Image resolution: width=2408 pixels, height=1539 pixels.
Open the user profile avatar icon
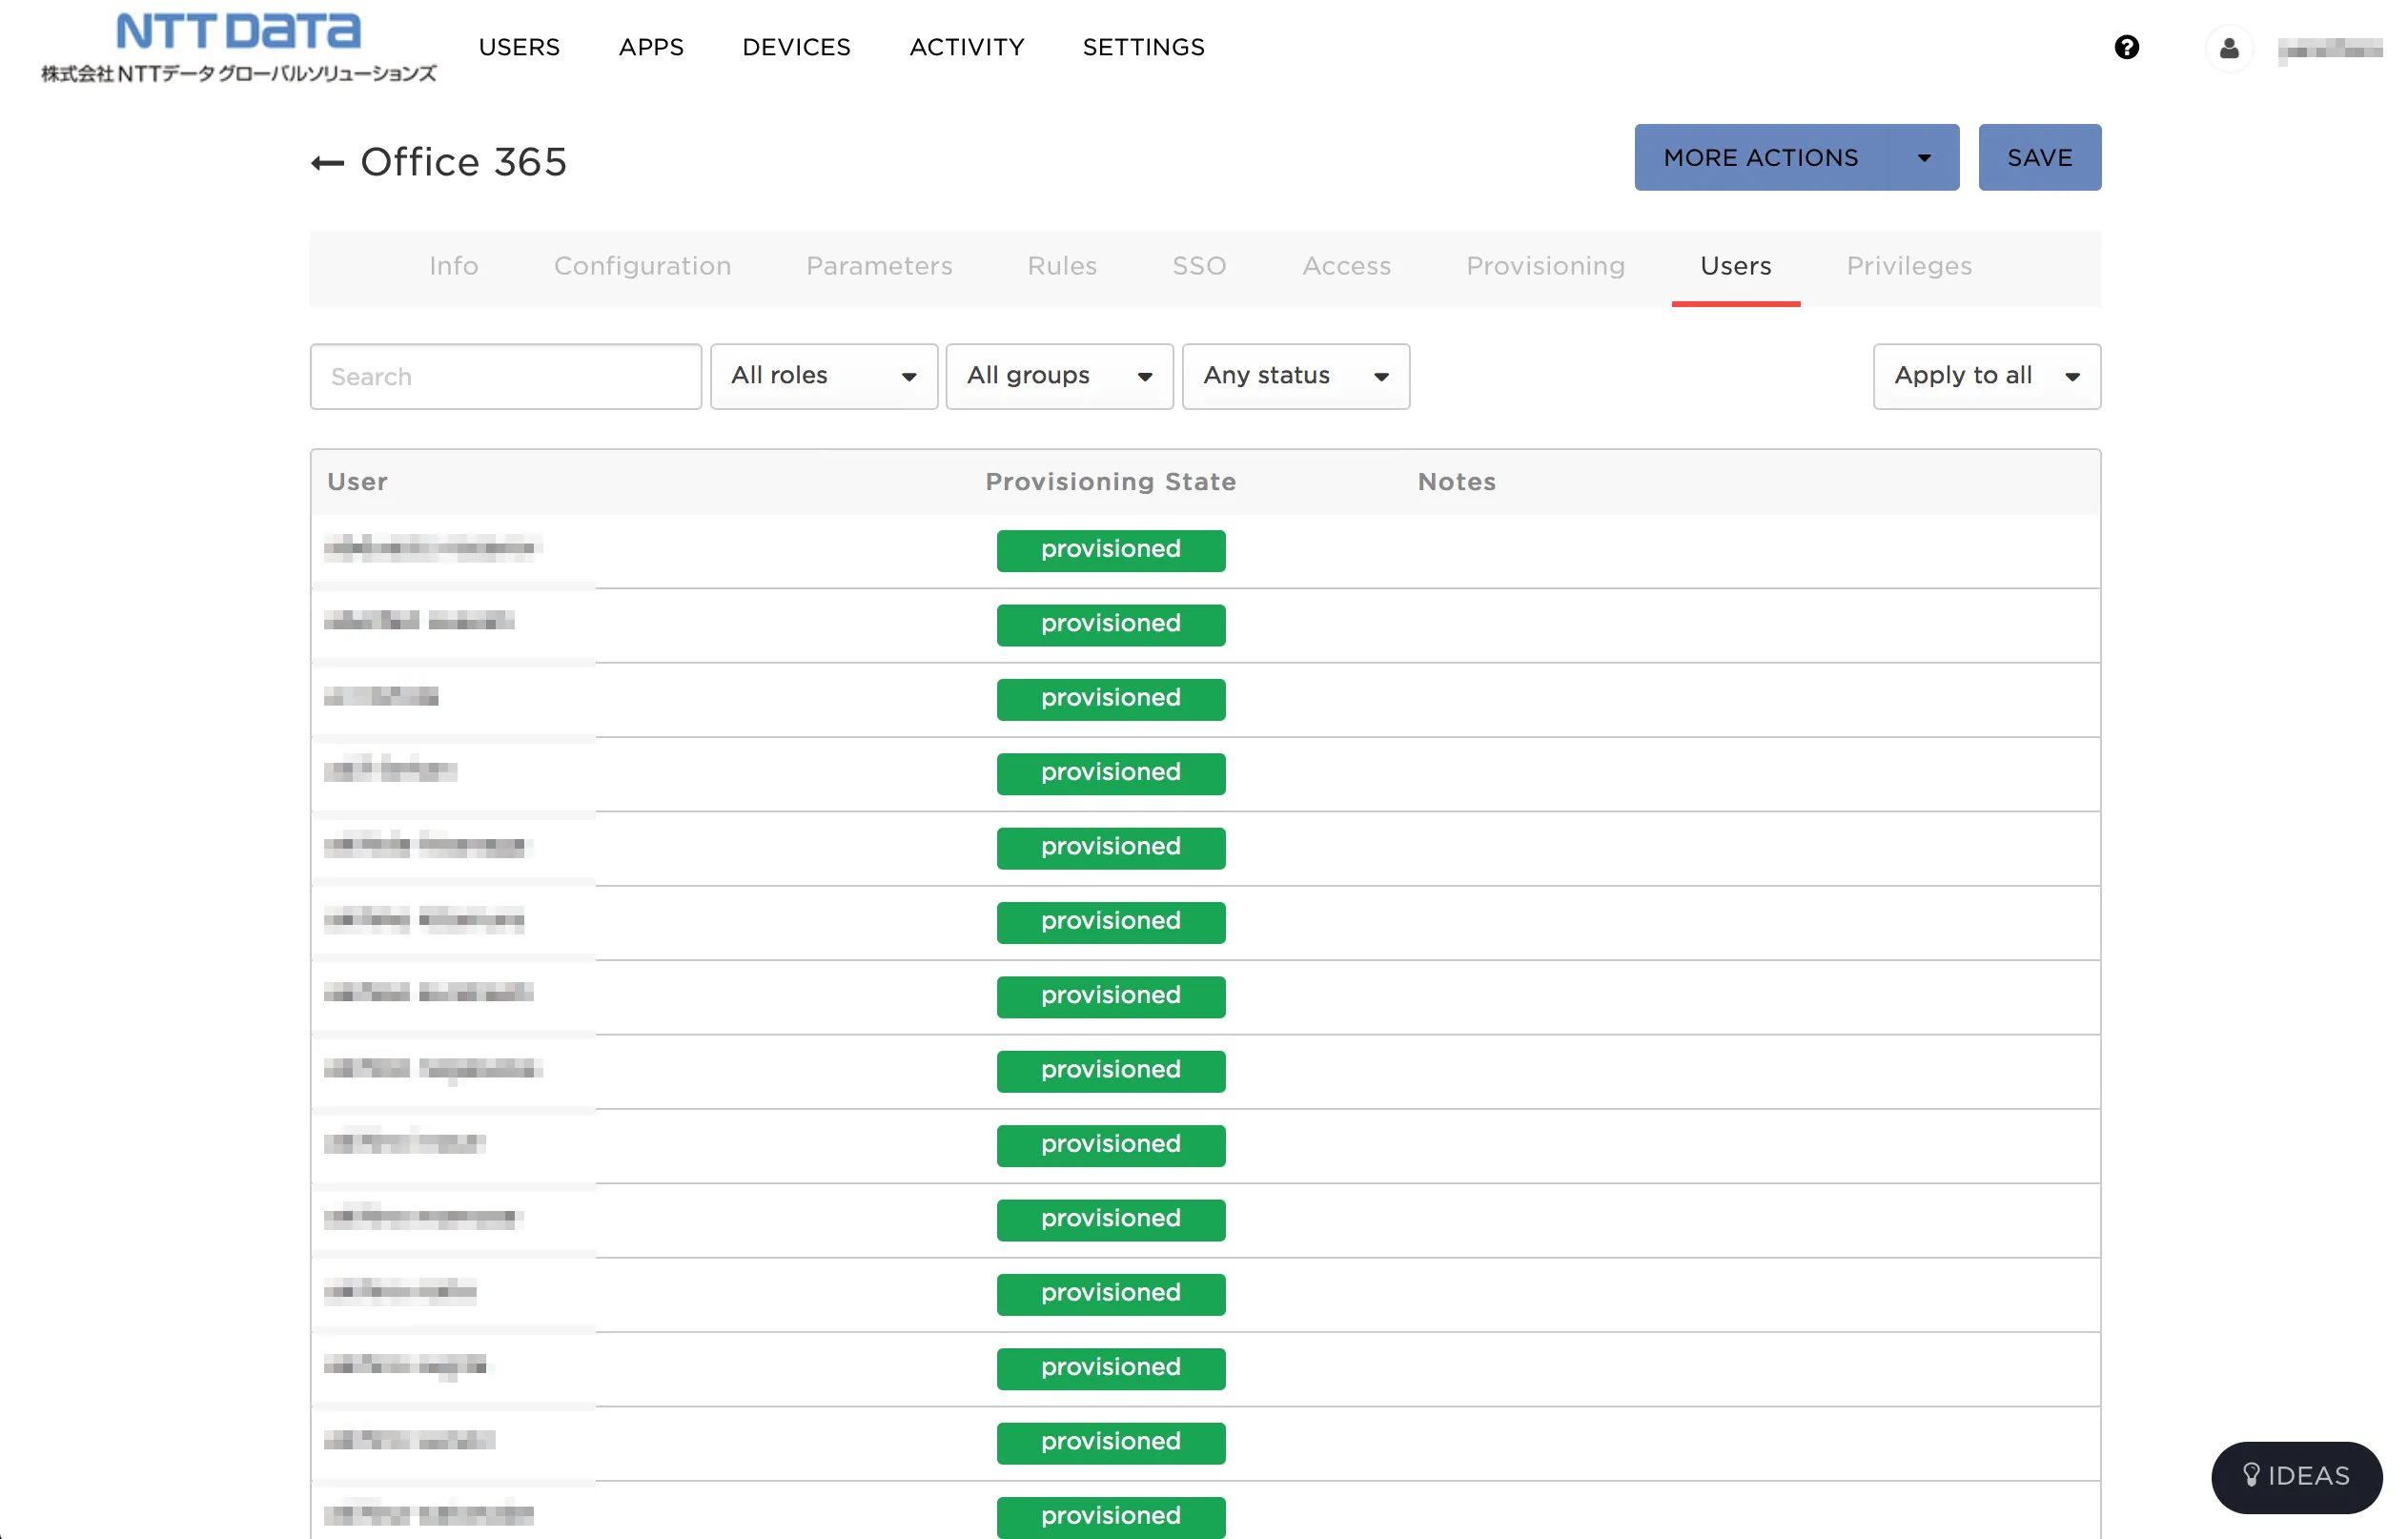tap(2228, 48)
